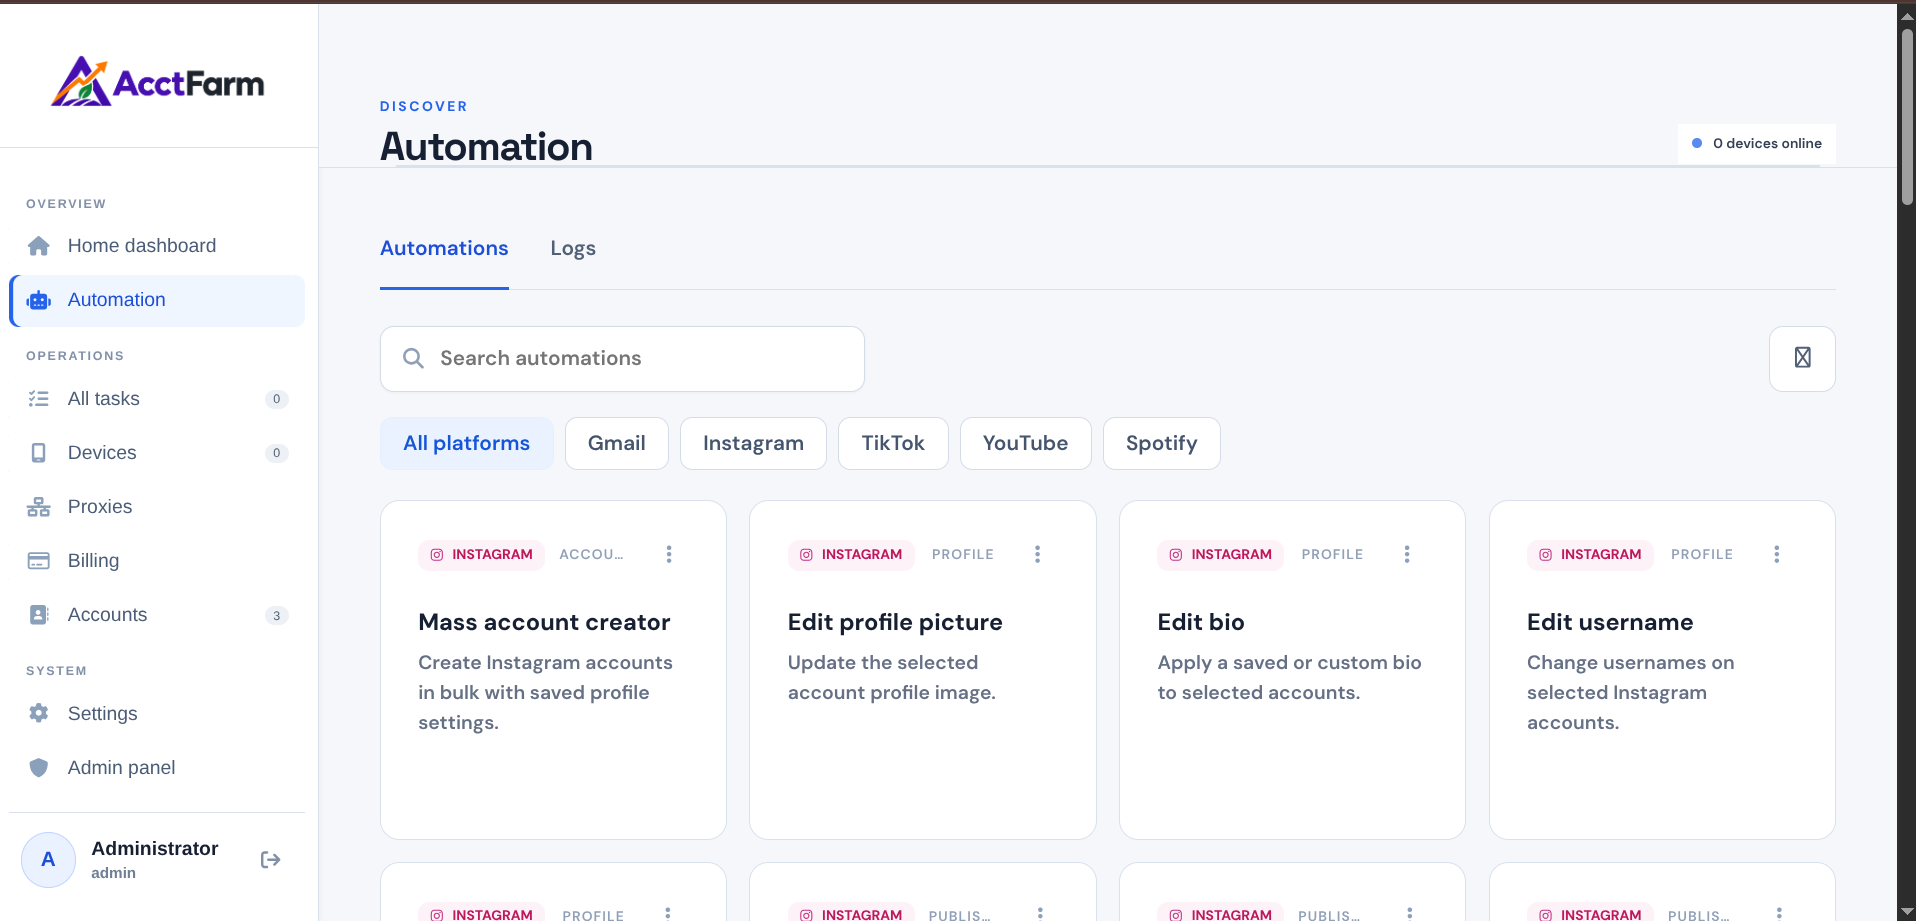Image resolution: width=1916 pixels, height=921 pixels.
Task: Filter by All platforms
Action: tap(467, 443)
